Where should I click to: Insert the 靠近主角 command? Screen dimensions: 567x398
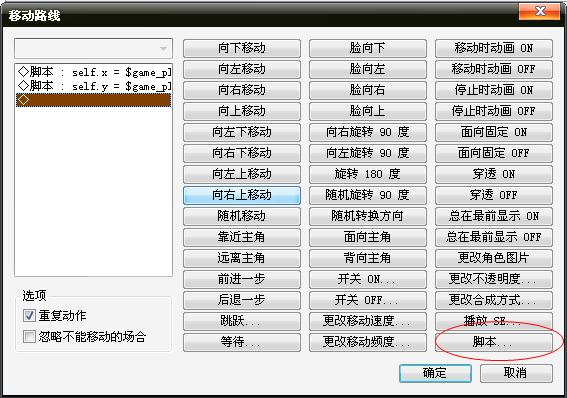coord(242,237)
